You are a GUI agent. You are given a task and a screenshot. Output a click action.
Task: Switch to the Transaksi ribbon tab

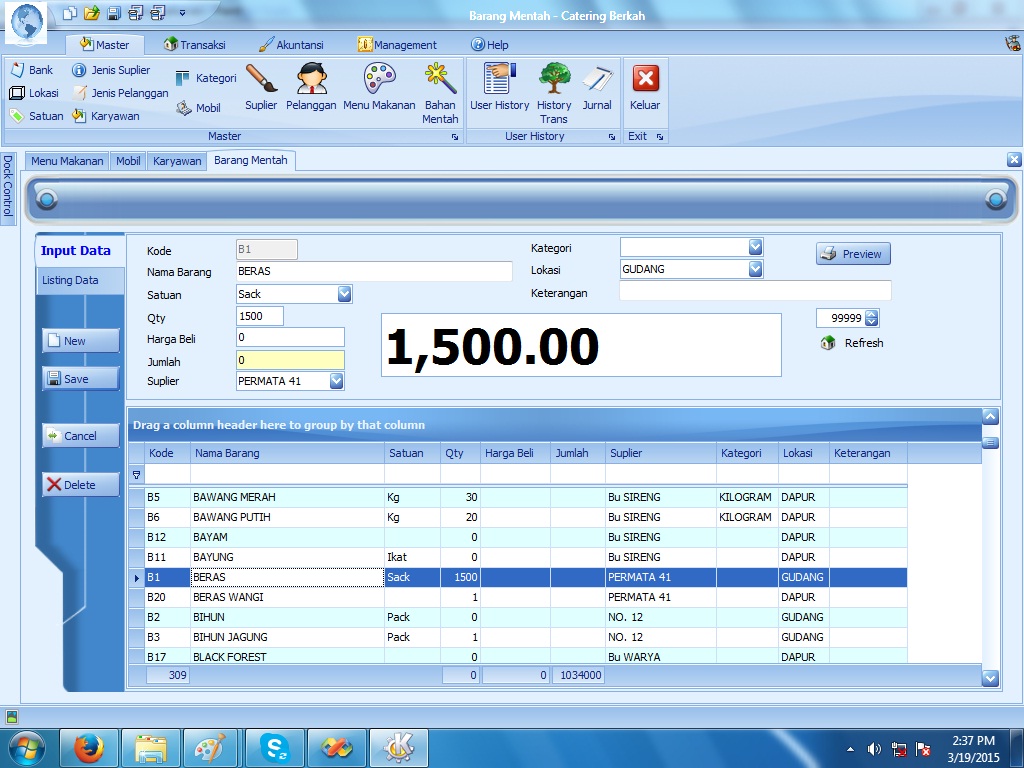coord(195,45)
